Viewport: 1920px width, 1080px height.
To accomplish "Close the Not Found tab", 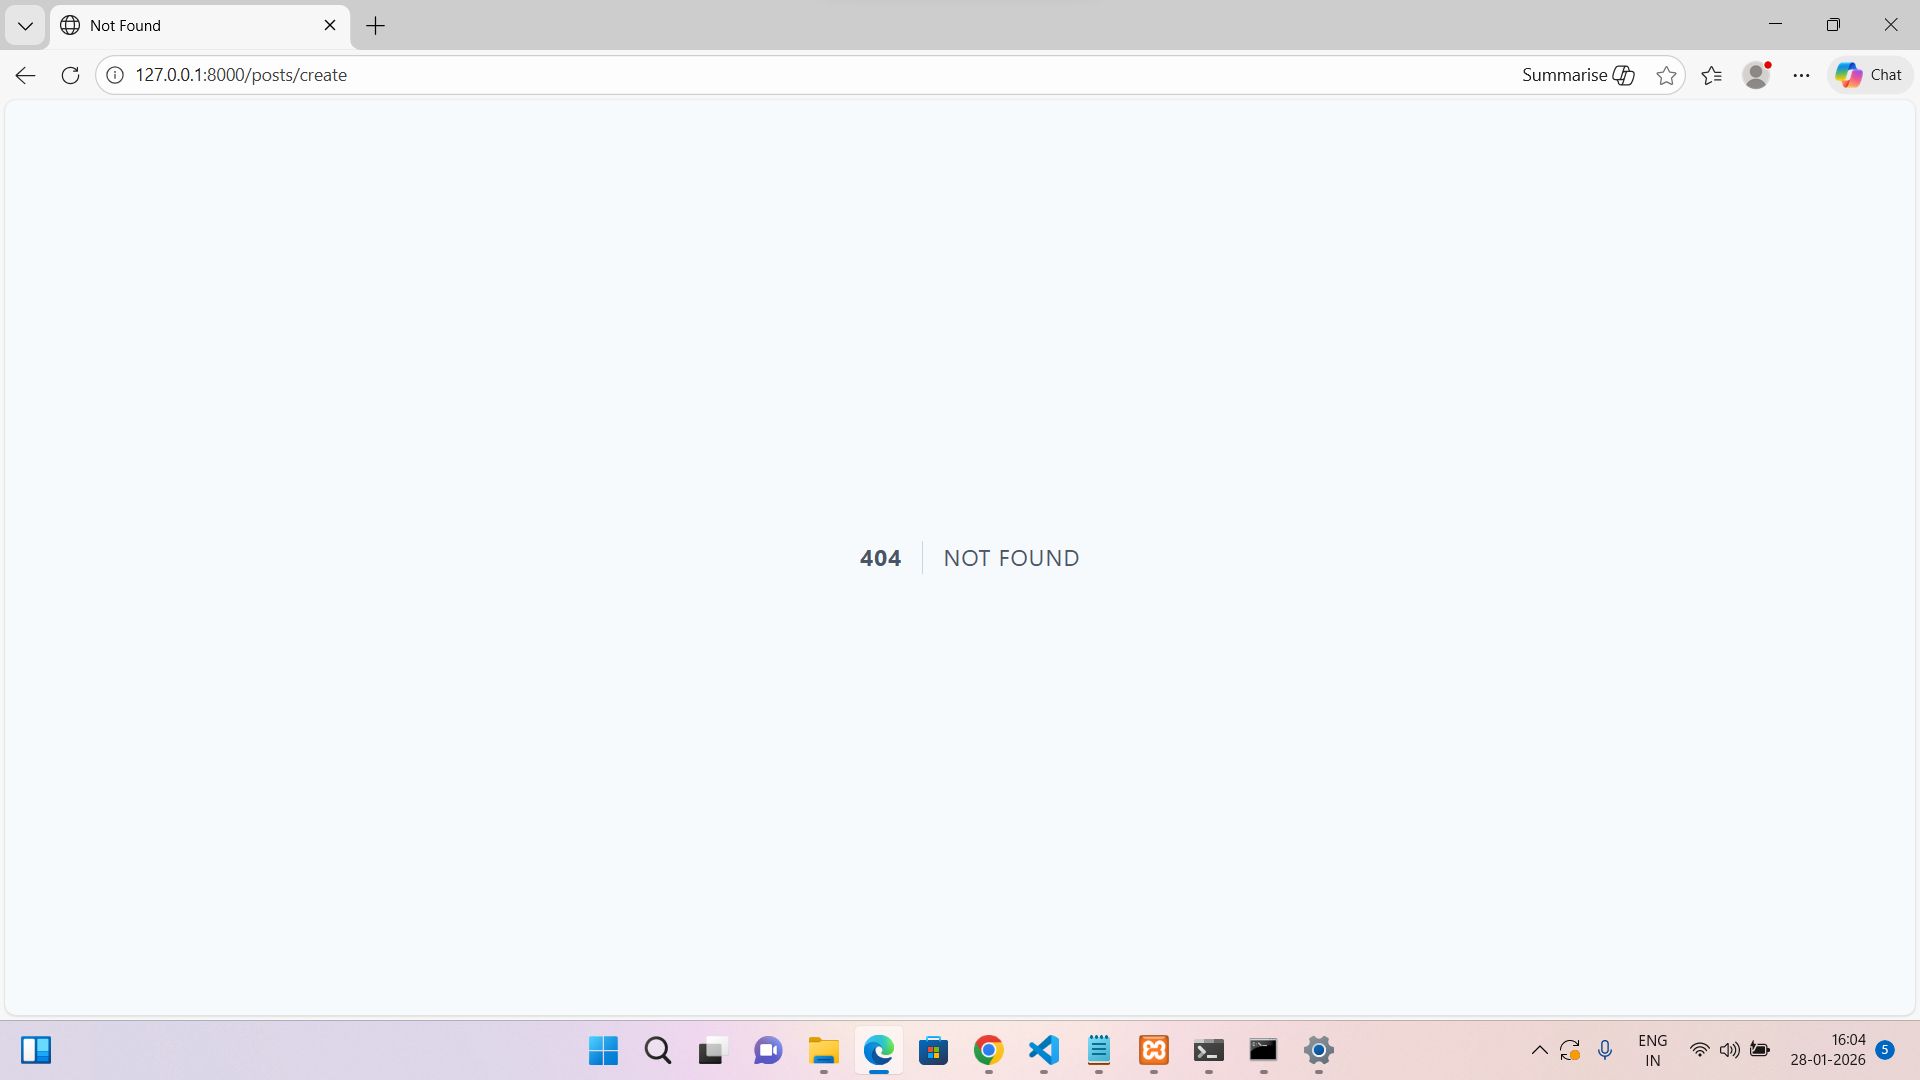I will point(330,26).
